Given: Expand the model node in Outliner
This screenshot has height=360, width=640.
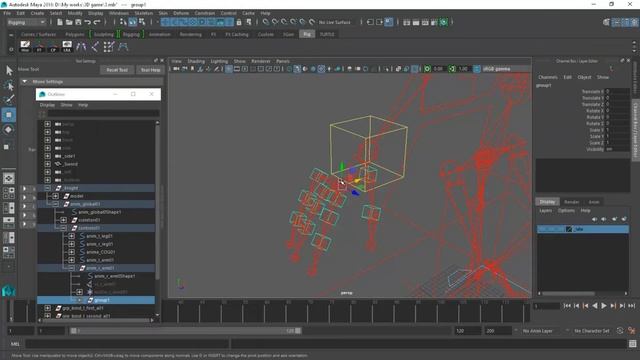Looking at the screenshot, I should click(x=56, y=196).
